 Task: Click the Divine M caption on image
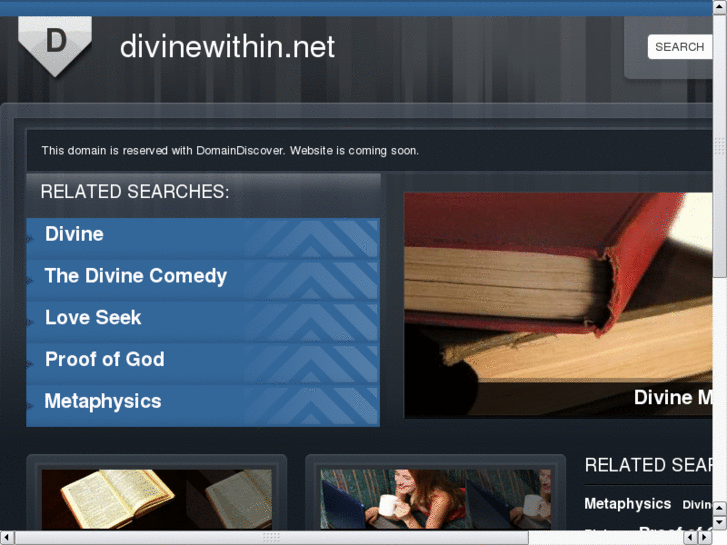tap(673, 397)
